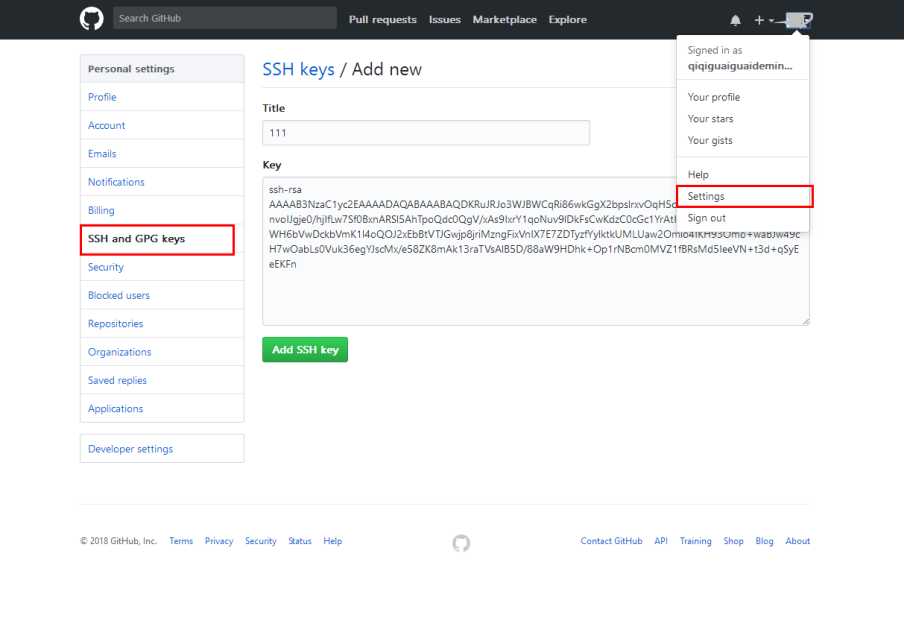Screen dimensions: 905x642
Task: Click the Add SSH key button
Action: (x=305, y=350)
